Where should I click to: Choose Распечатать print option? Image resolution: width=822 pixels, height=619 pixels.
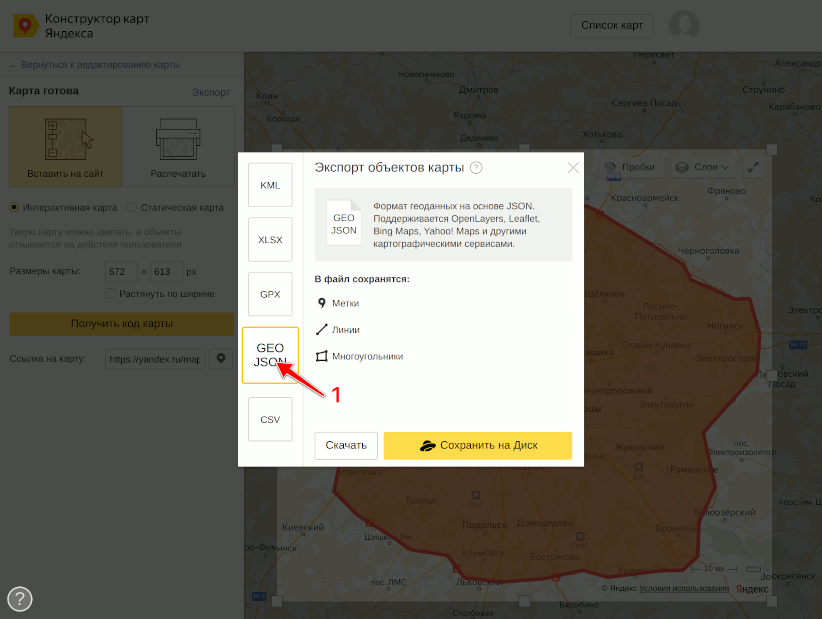[178, 147]
